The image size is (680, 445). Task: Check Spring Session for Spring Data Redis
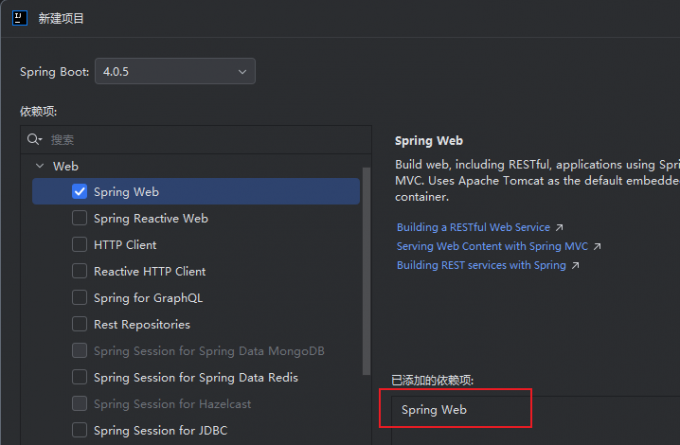coord(79,377)
